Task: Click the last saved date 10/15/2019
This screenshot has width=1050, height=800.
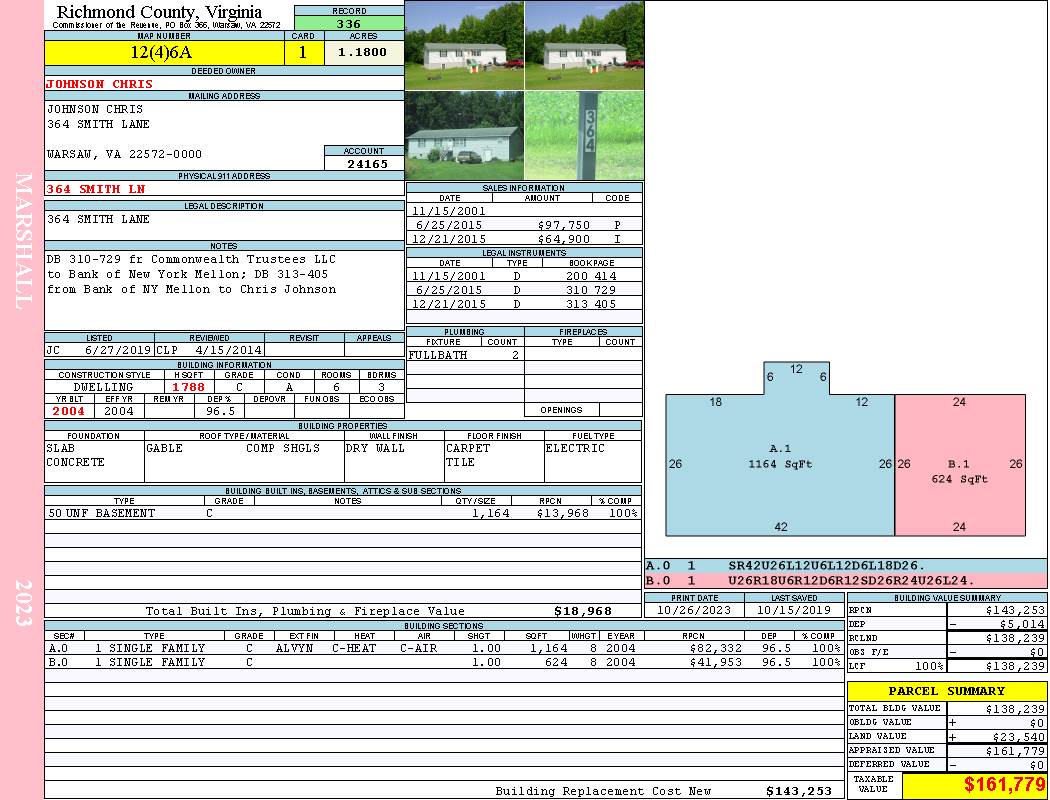Action: coord(794,610)
